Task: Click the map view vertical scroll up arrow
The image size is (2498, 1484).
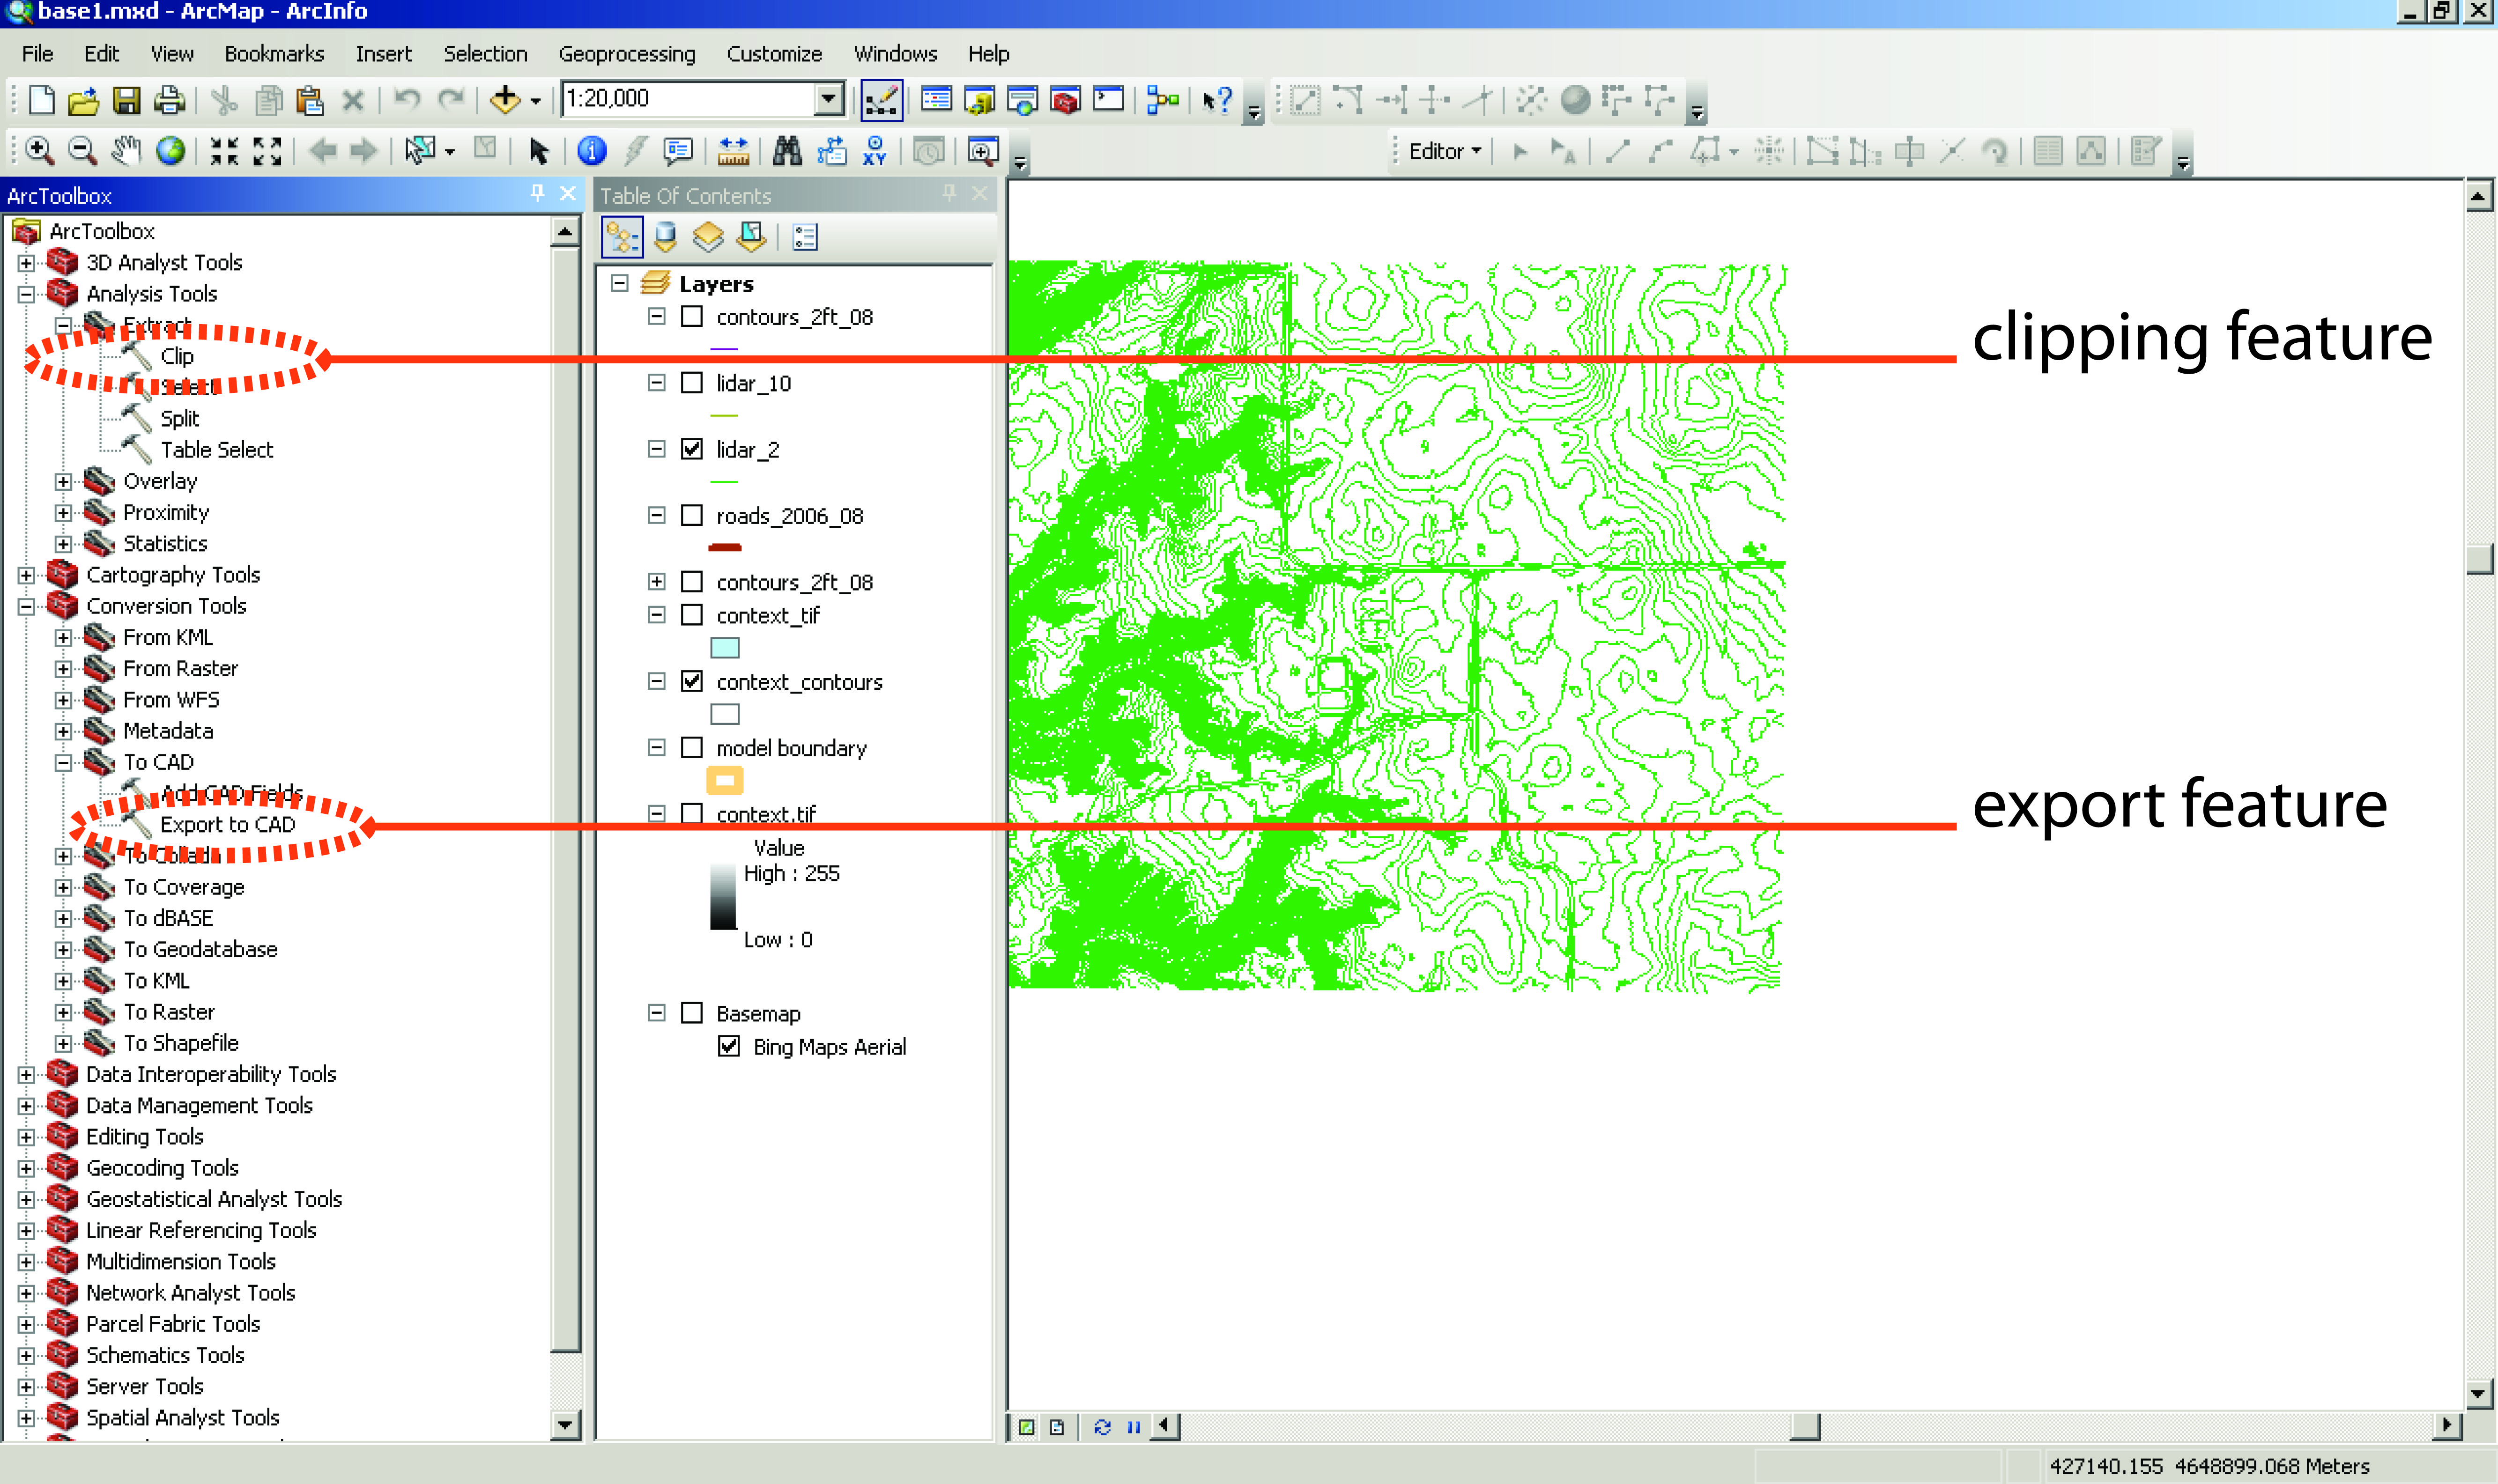Action: pyautogui.click(x=2477, y=196)
